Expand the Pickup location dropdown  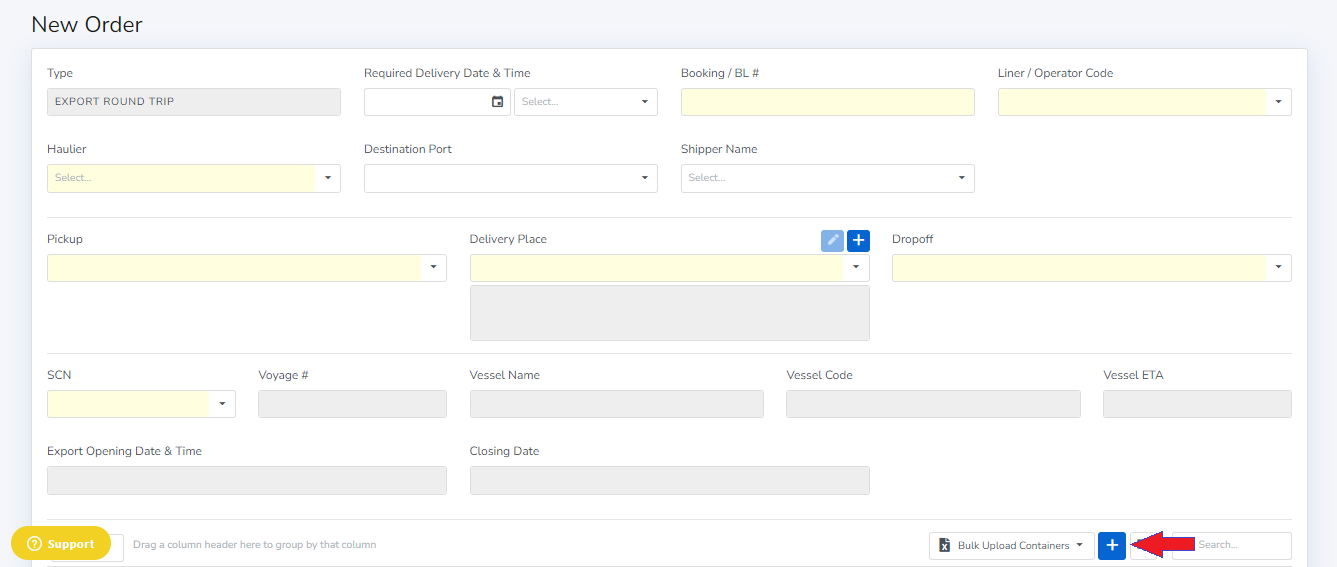click(x=433, y=268)
